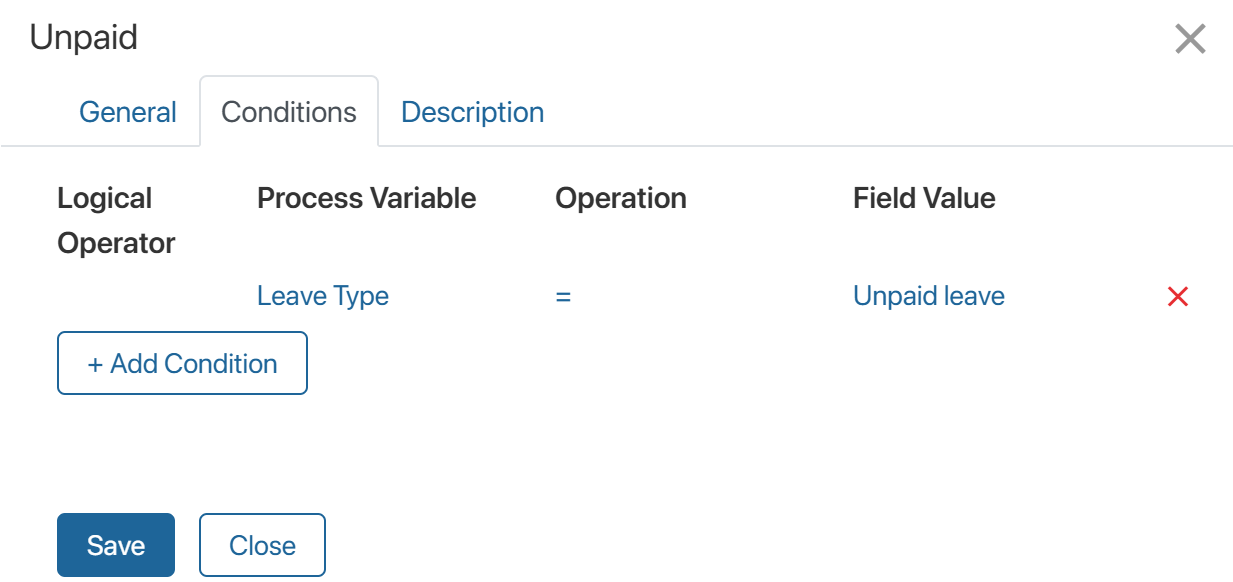
Task: Click the Process Variable column header
Action: pyautogui.click(x=366, y=198)
